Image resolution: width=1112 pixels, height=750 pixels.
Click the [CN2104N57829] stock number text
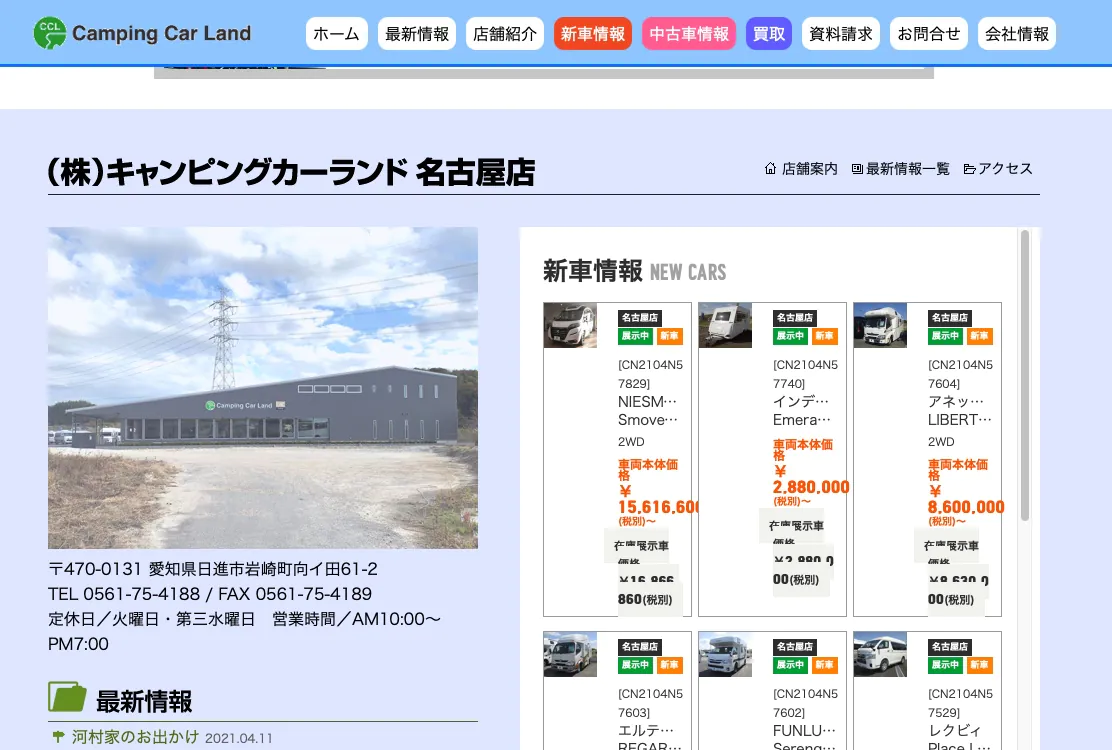pos(650,374)
